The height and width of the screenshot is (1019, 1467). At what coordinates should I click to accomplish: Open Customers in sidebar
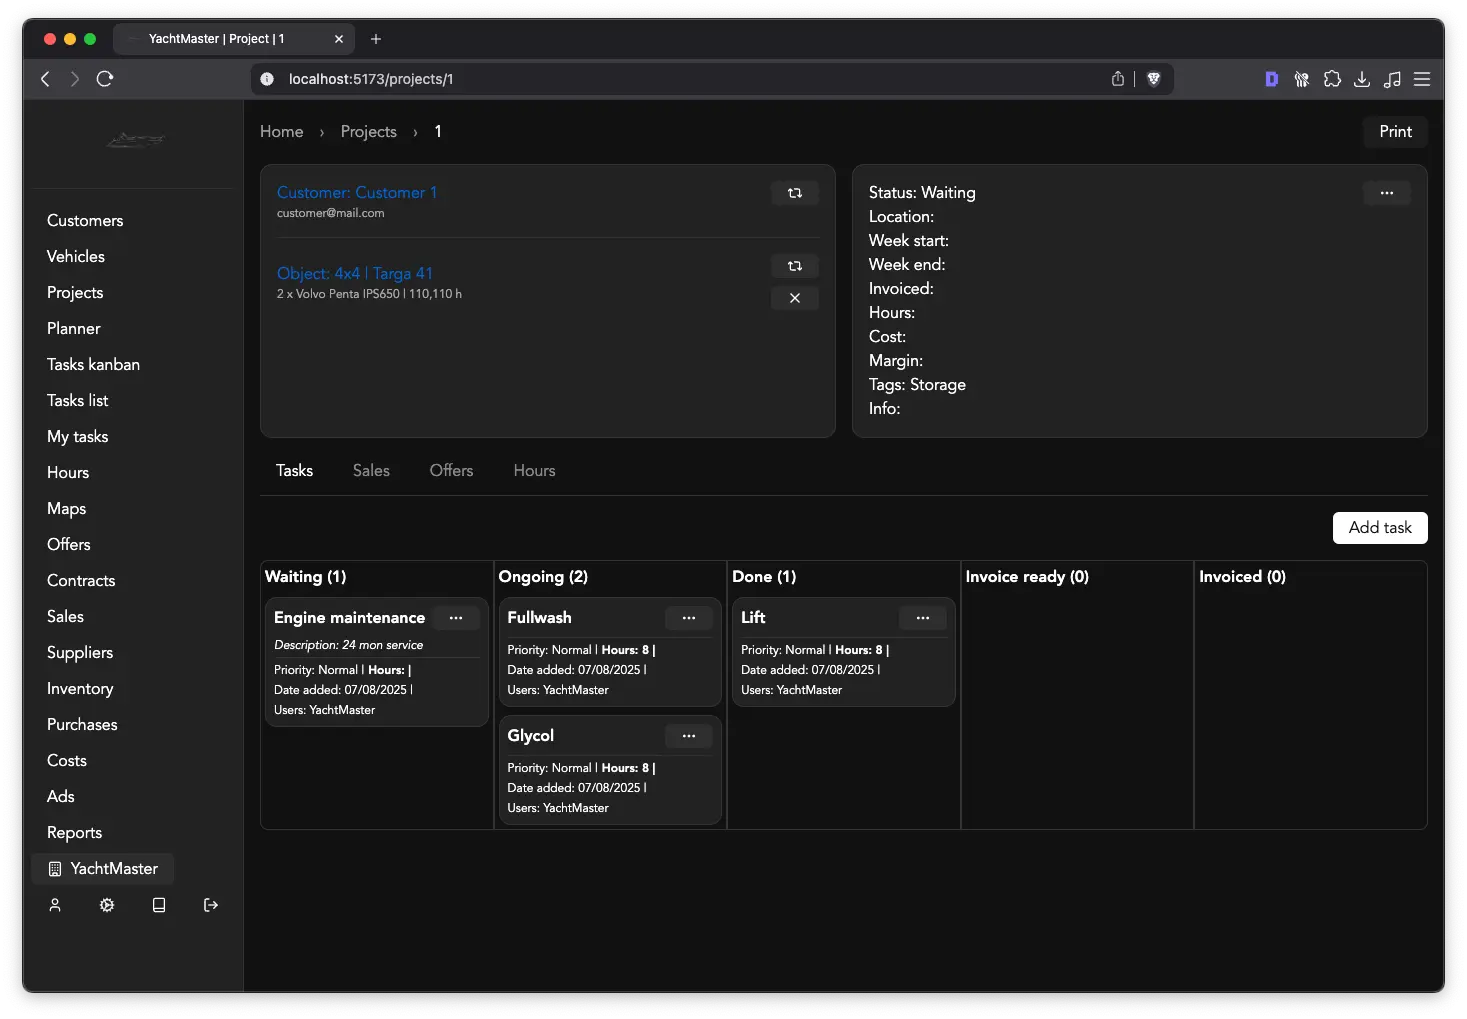tap(85, 221)
